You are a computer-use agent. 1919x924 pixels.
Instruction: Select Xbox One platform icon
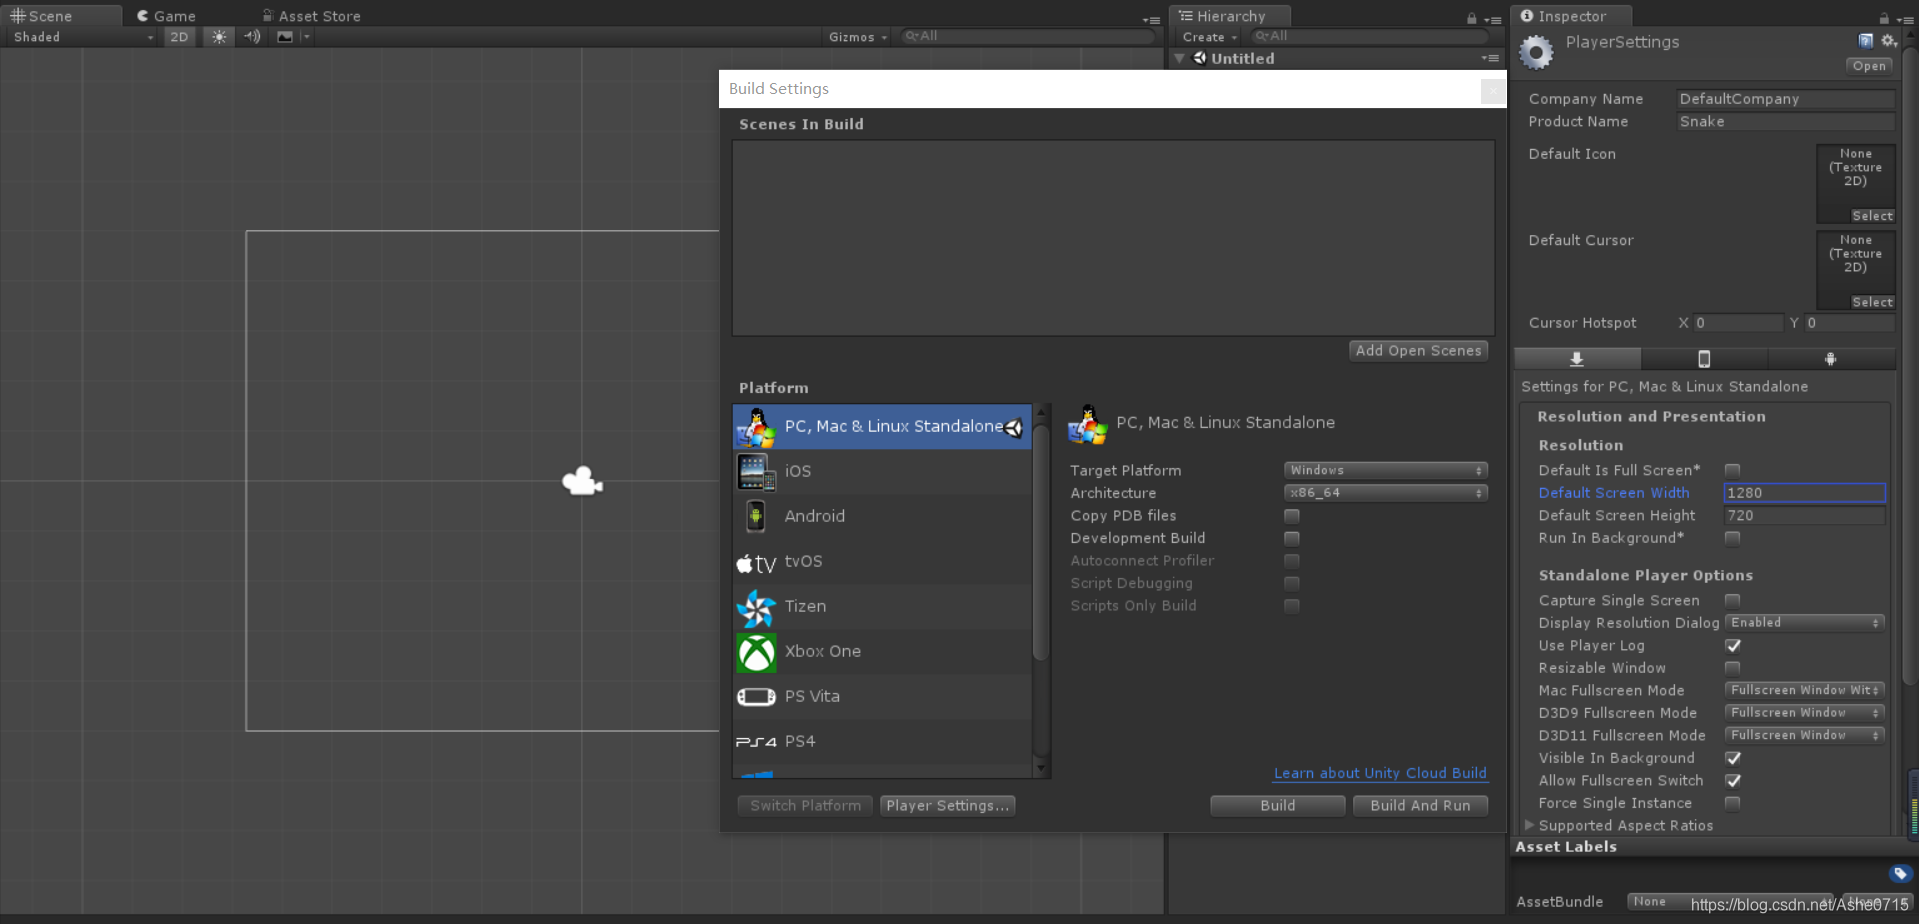[x=756, y=652]
